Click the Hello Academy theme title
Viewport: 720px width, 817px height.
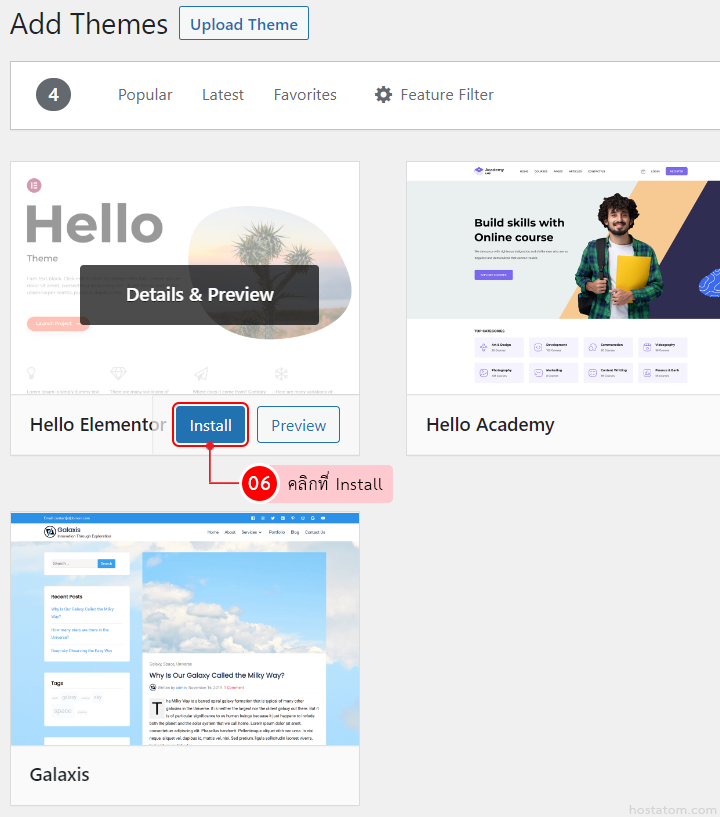point(490,425)
